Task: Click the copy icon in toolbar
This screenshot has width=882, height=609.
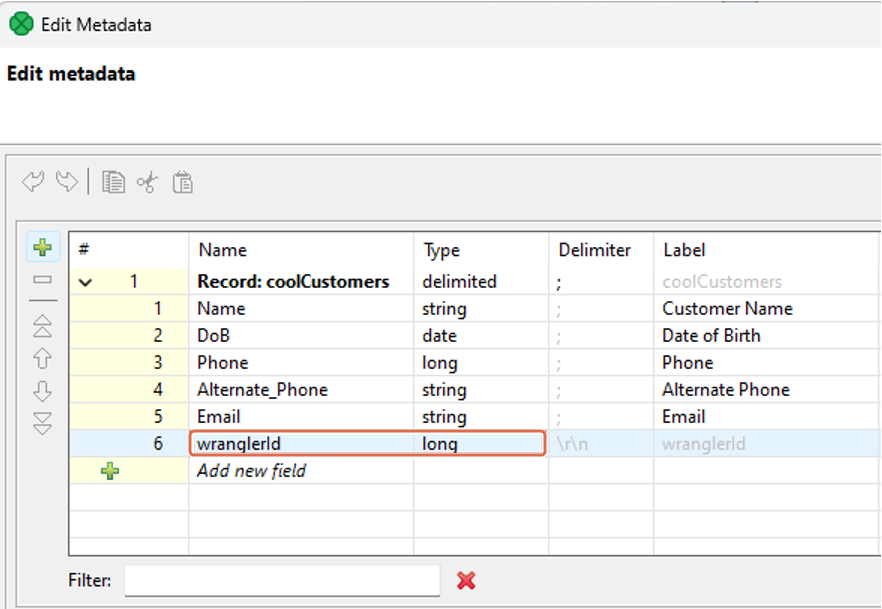Action: pyautogui.click(x=114, y=182)
